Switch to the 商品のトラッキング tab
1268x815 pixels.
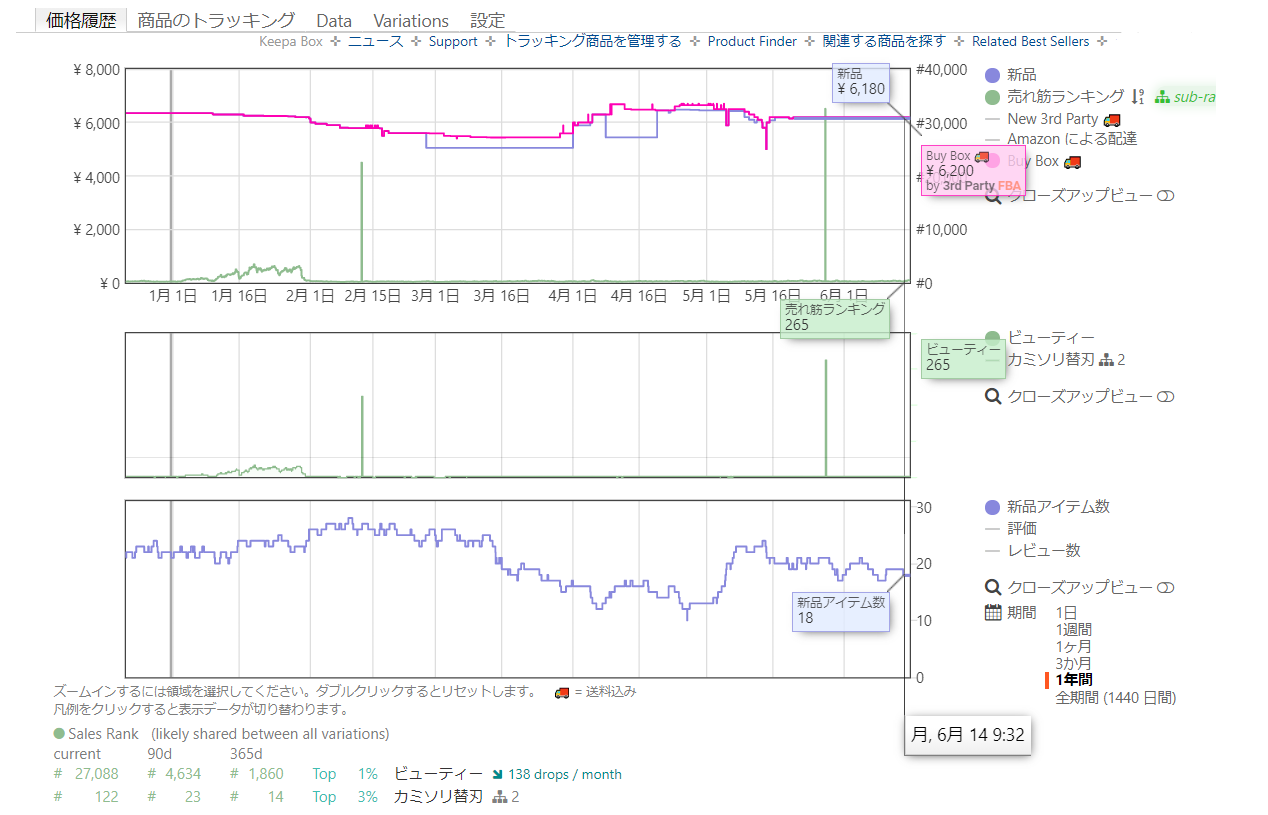pos(216,20)
